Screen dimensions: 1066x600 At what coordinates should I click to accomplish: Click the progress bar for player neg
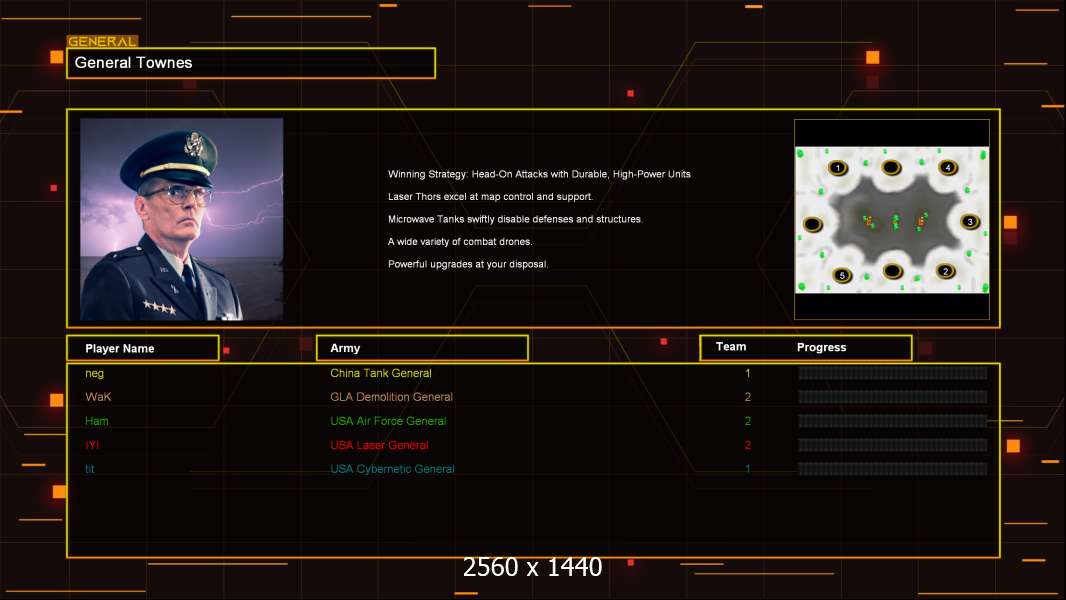[893, 372]
